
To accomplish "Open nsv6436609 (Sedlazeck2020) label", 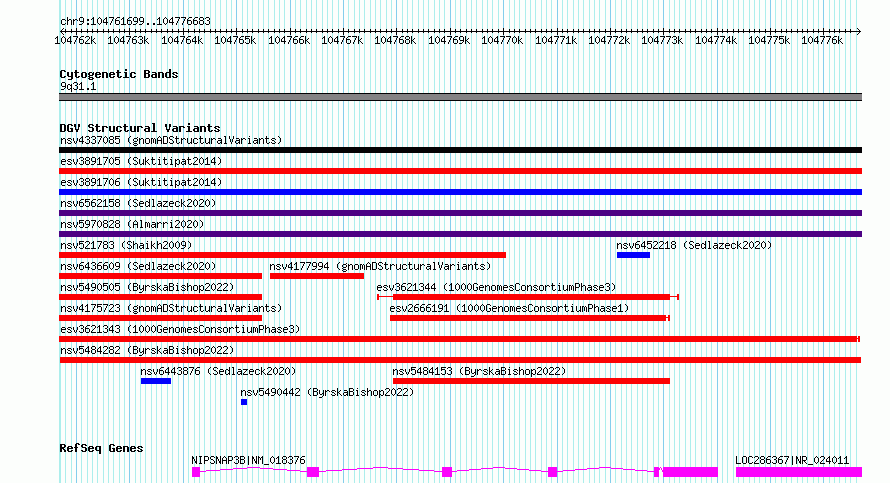I will click(138, 266).
